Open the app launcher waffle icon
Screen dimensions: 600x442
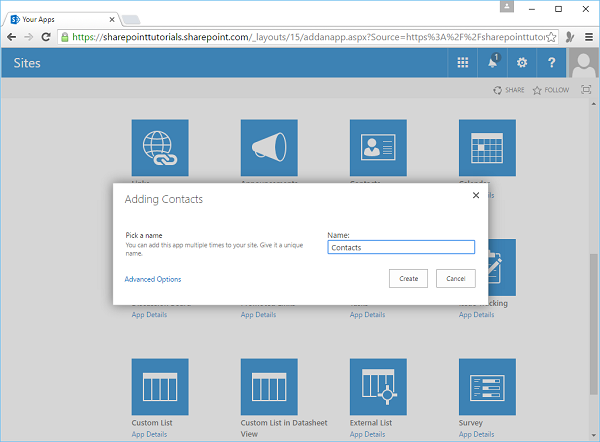click(462, 63)
